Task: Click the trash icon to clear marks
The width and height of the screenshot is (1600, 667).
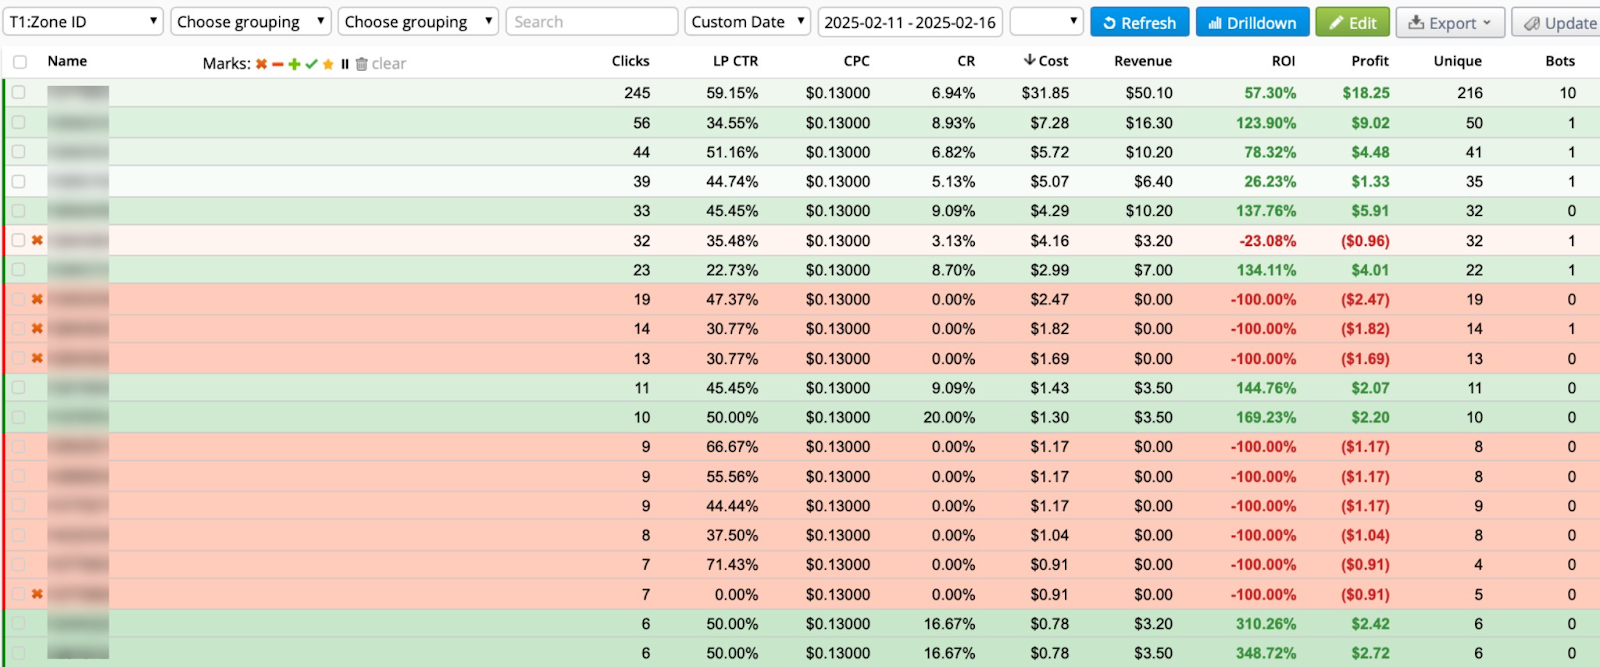Action: 362,64
